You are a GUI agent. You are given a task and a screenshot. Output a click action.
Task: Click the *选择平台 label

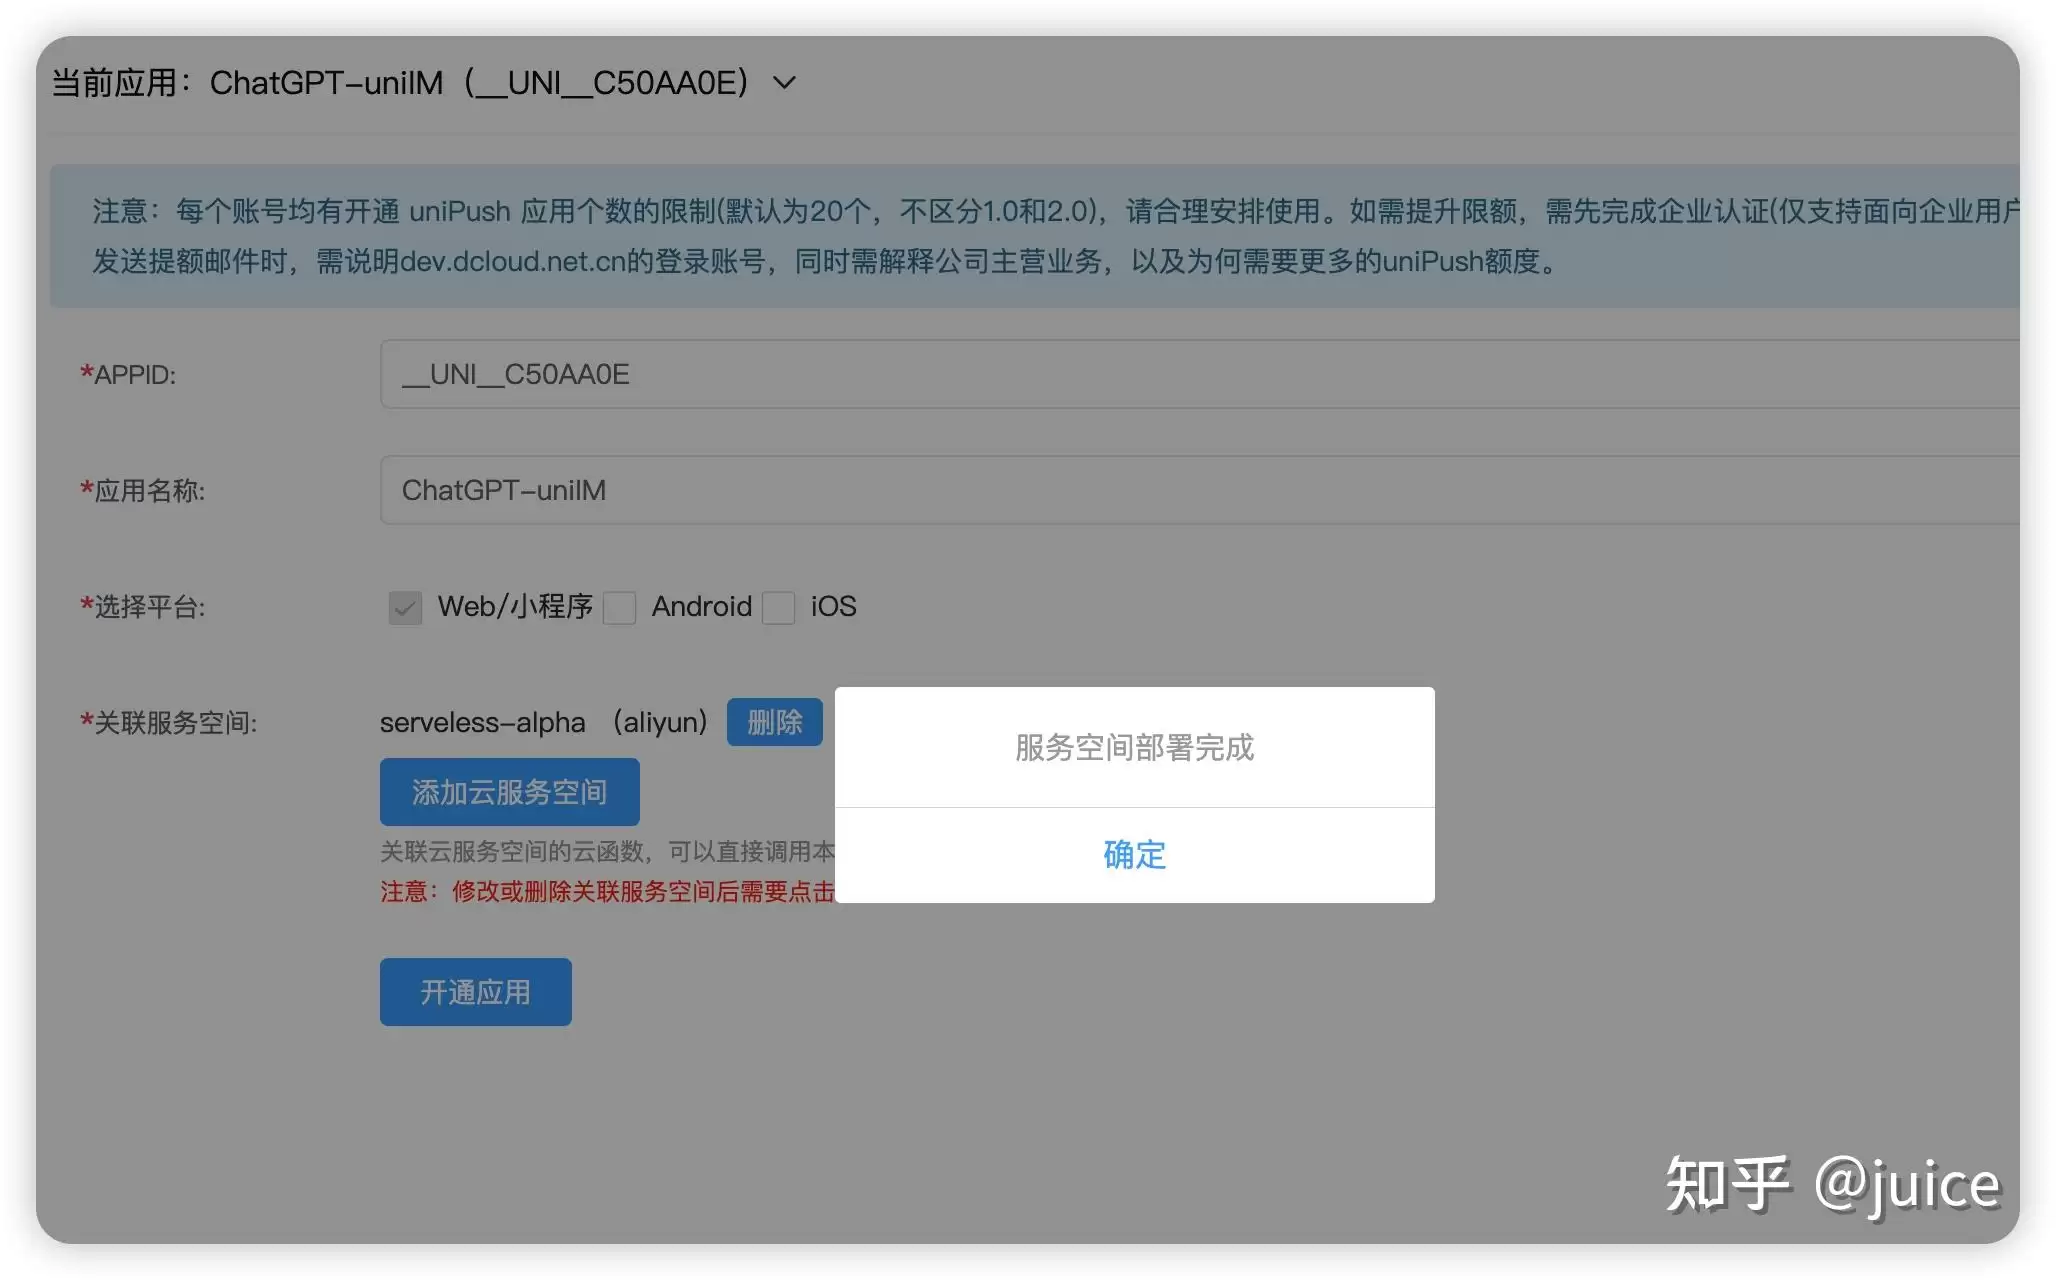[x=143, y=607]
